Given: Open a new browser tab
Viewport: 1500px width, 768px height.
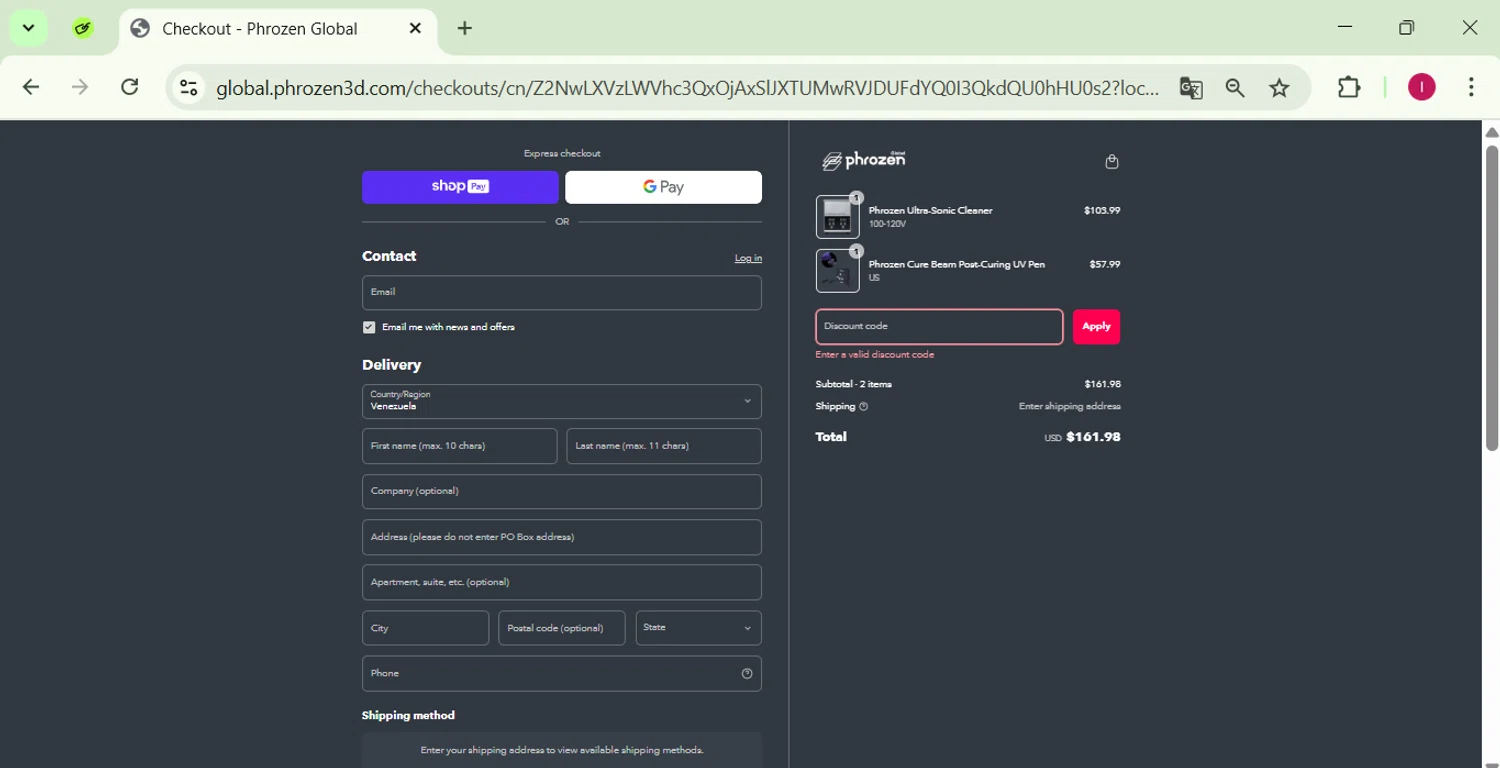Looking at the screenshot, I should (x=465, y=29).
